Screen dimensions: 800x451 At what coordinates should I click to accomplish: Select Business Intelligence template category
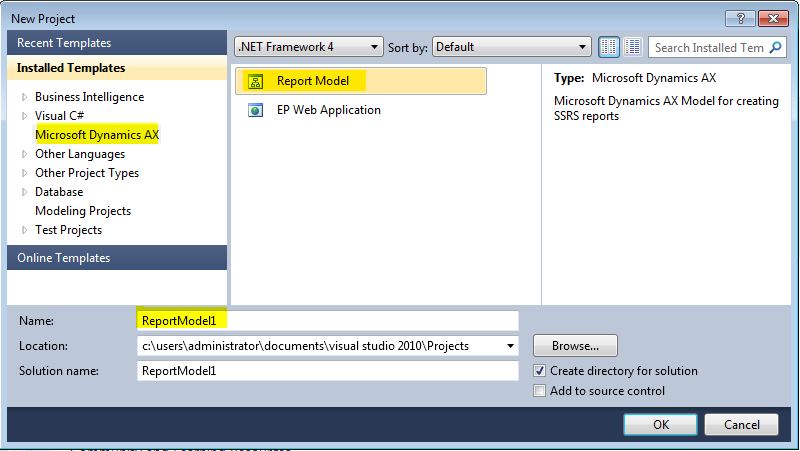[89, 97]
